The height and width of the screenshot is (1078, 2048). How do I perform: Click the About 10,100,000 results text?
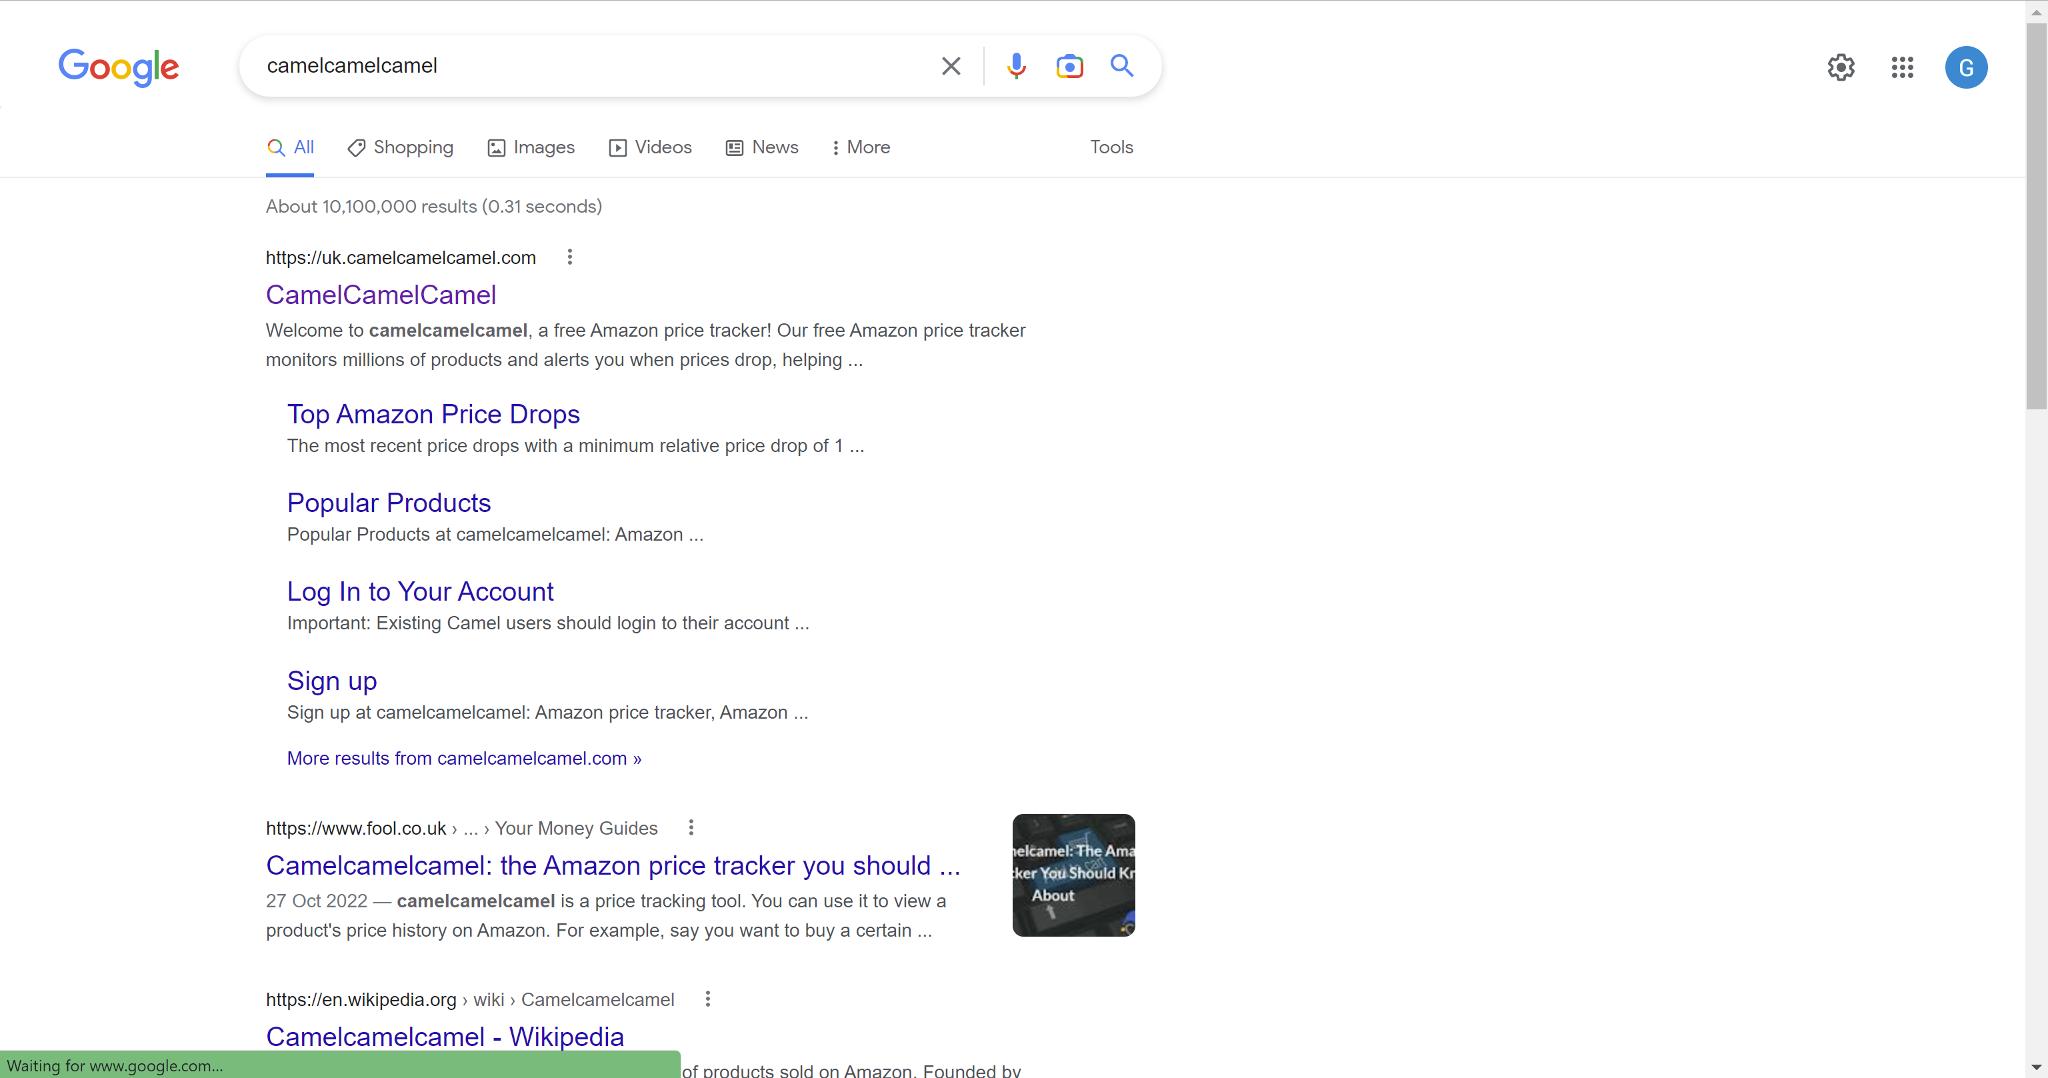pyautogui.click(x=434, y=206)
